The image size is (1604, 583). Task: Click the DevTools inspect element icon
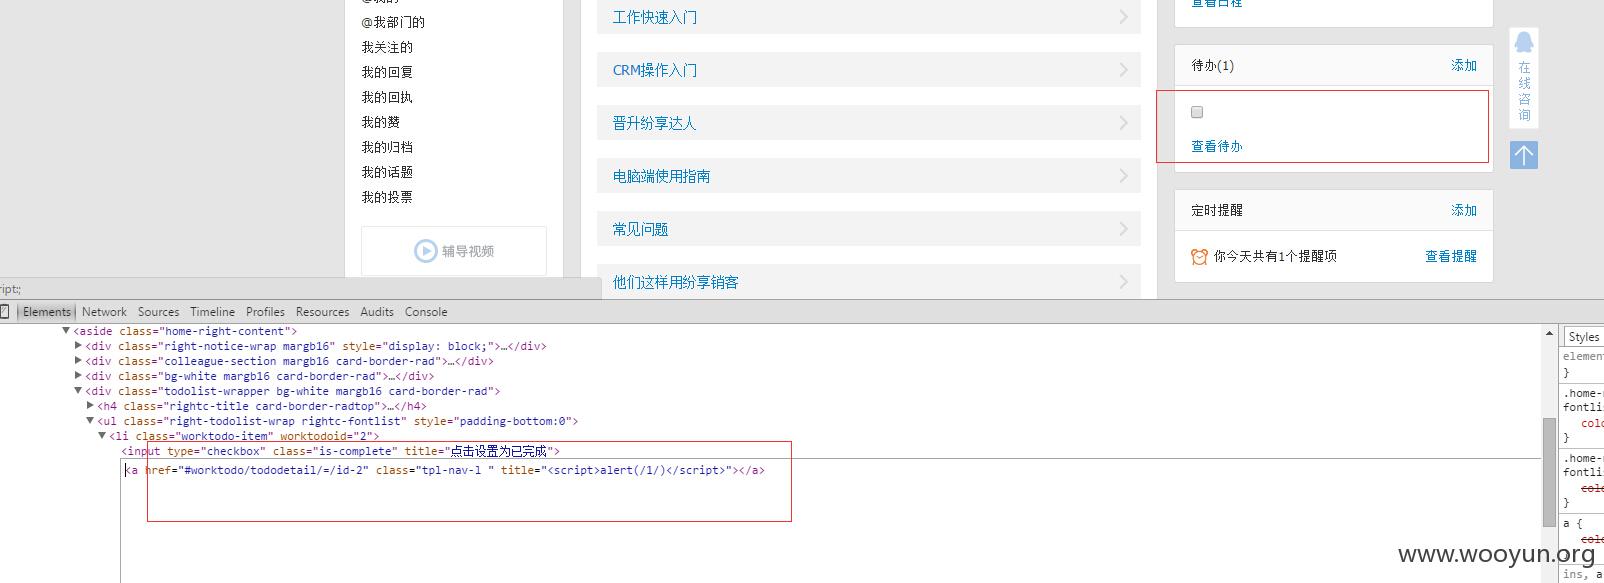pyautogui.click(x=4, y=312)
